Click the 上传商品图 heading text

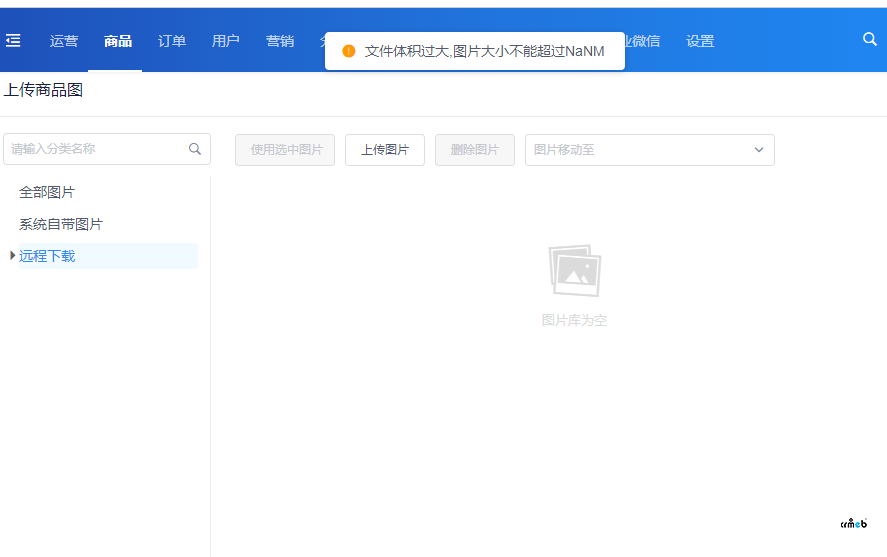pos(44,90)
